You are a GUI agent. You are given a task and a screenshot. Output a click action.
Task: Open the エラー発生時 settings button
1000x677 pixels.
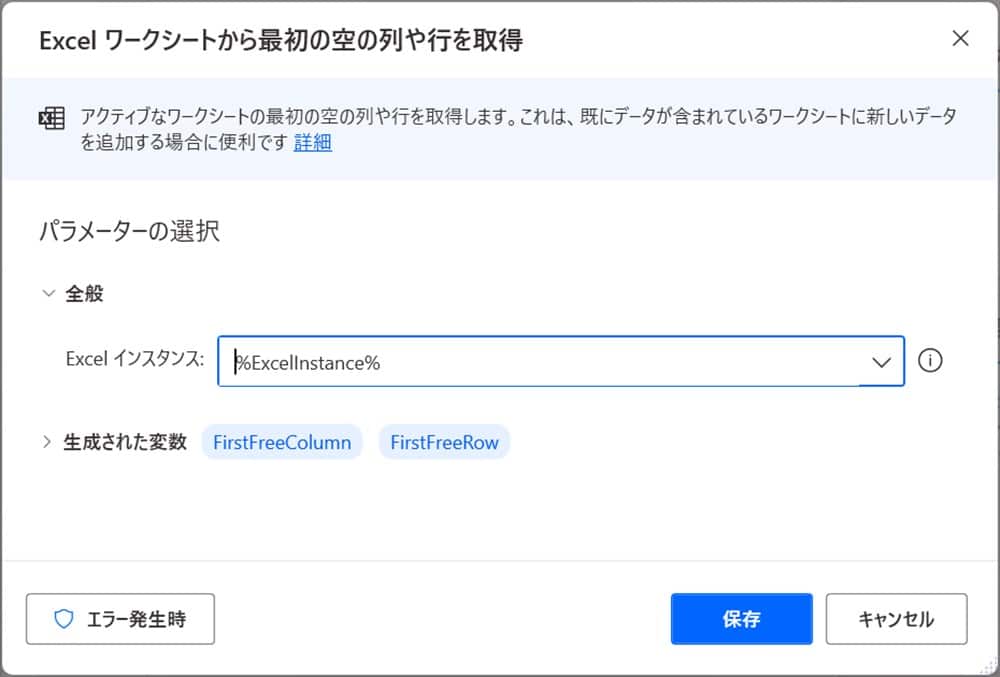120,619
